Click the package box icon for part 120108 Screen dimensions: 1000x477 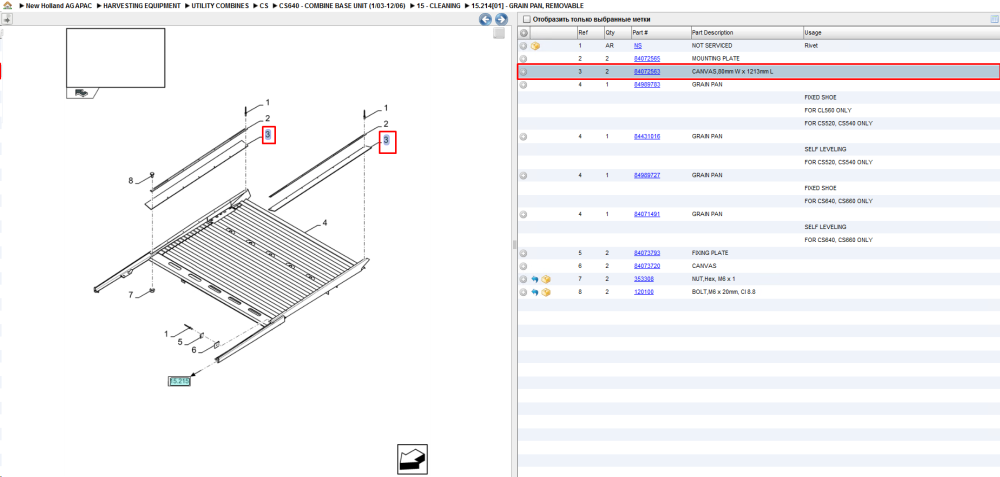[x=546, y=292]
